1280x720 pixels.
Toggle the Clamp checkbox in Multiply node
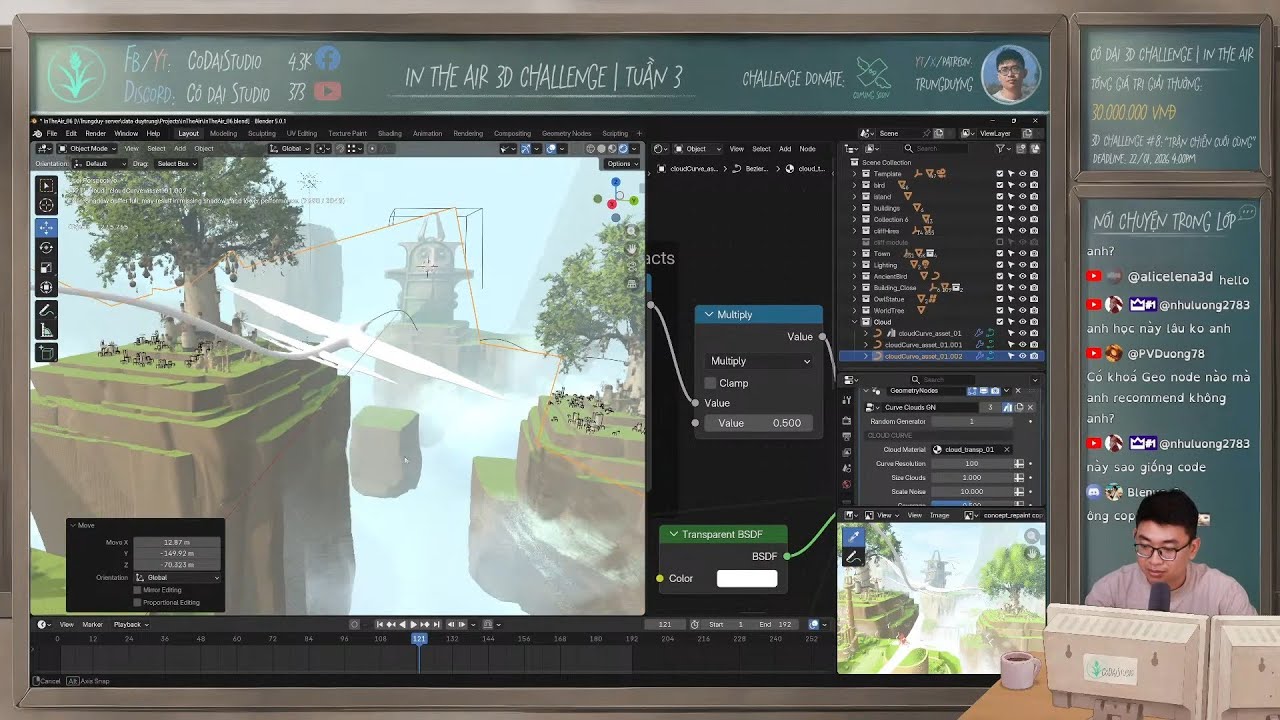pos(710,383)
